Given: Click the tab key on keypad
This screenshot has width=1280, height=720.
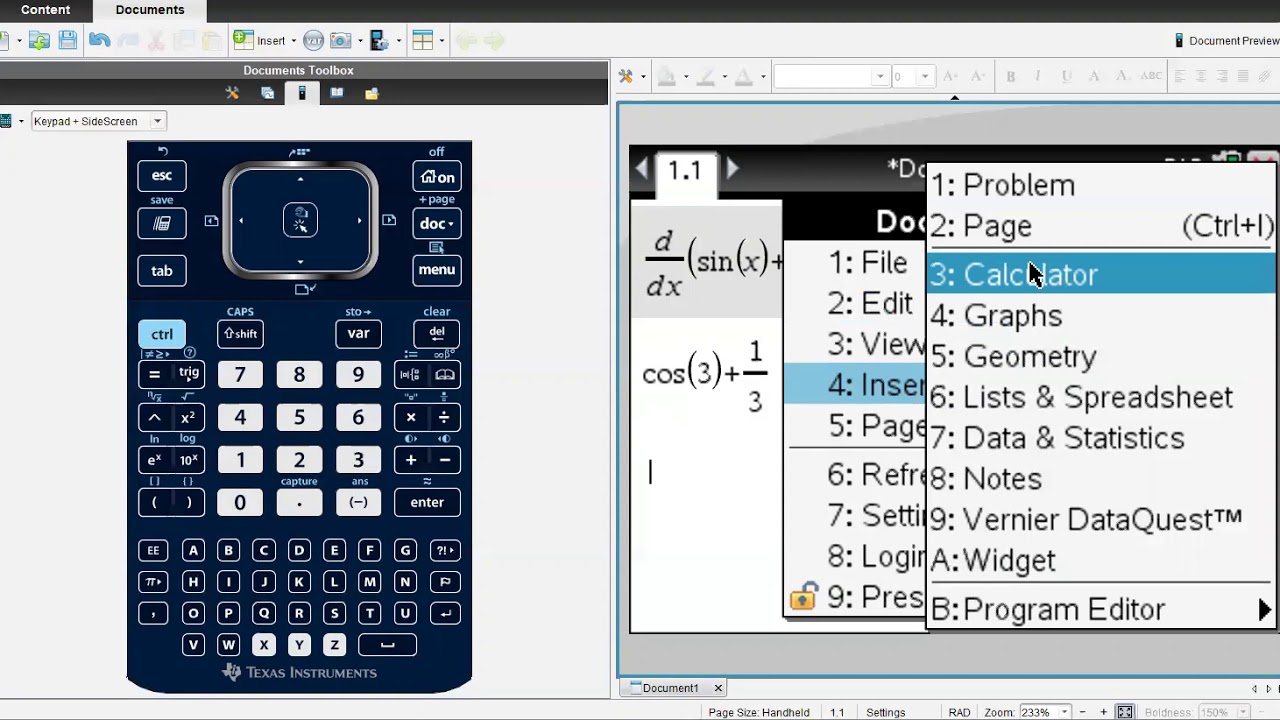Looking at the screenshot, I should pos(161,270).
